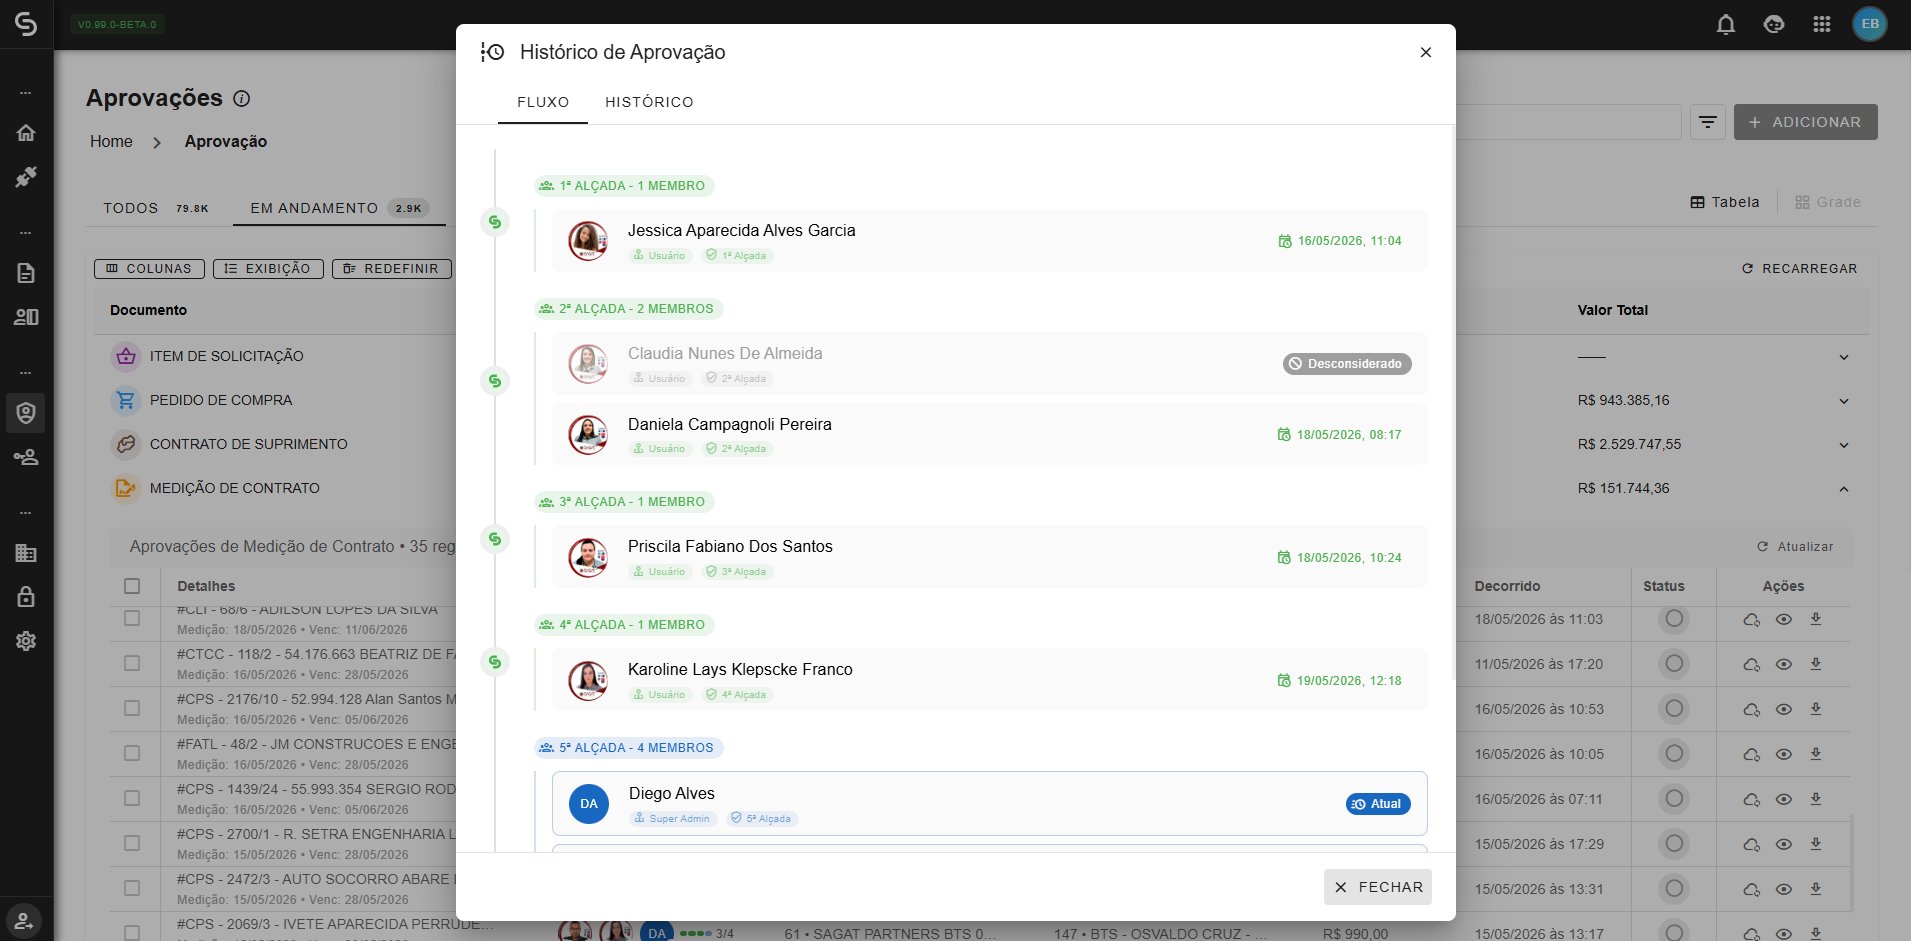Go to Home icon in sidebar
The height and width of the screenshot is (941, 1911).
click(x=26, y=133)
